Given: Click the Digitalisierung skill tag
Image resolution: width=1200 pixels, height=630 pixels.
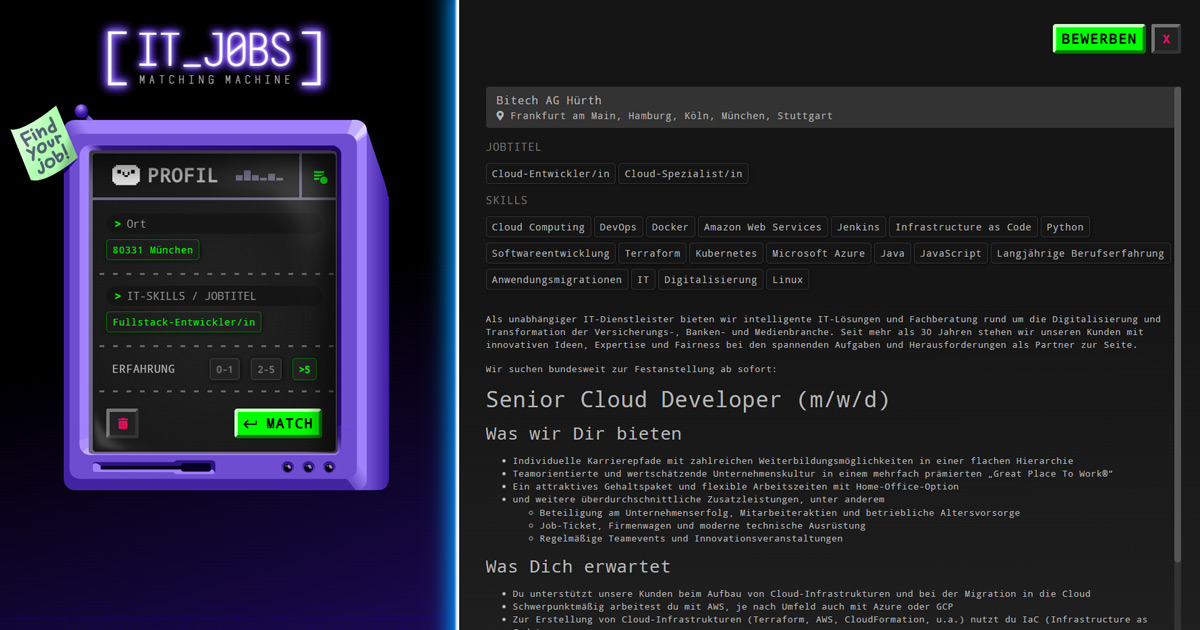Looking at the screenshot, I should (711, 279).
